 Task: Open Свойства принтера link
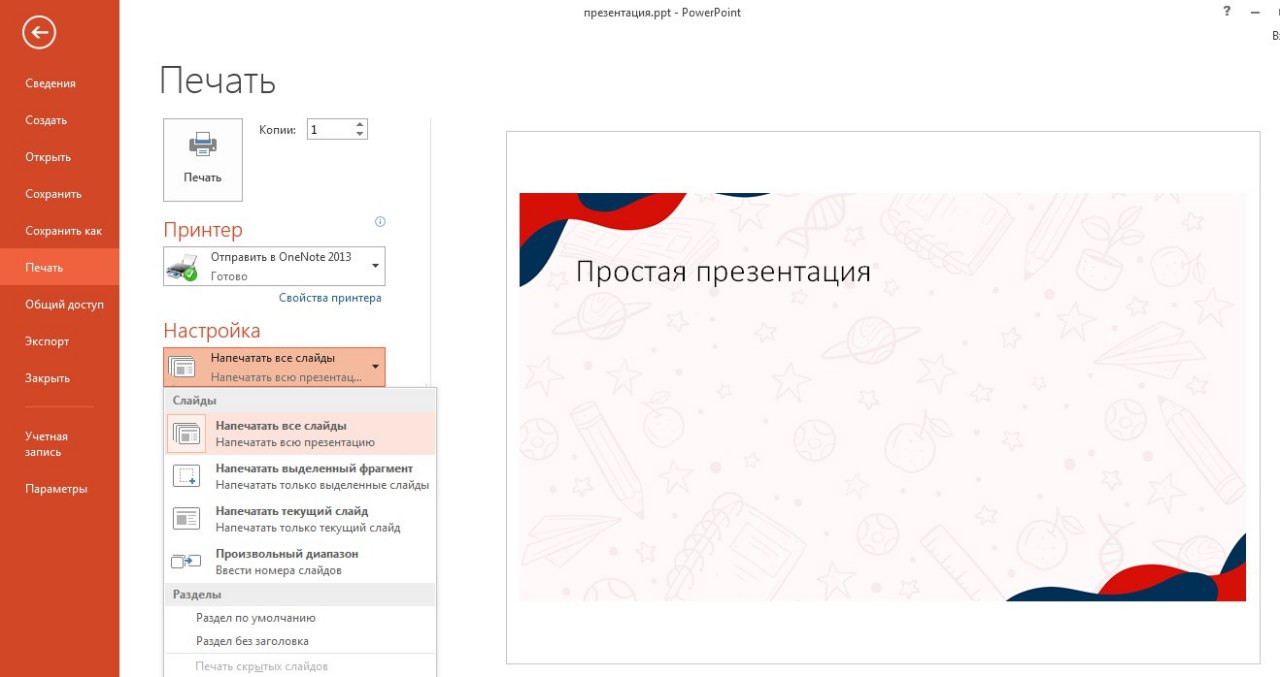330,298
